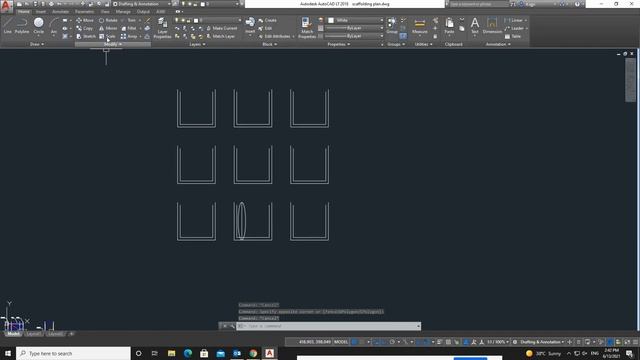Open the object color White dropdown
Screen dimensions: 640x360
click(355, 20)
